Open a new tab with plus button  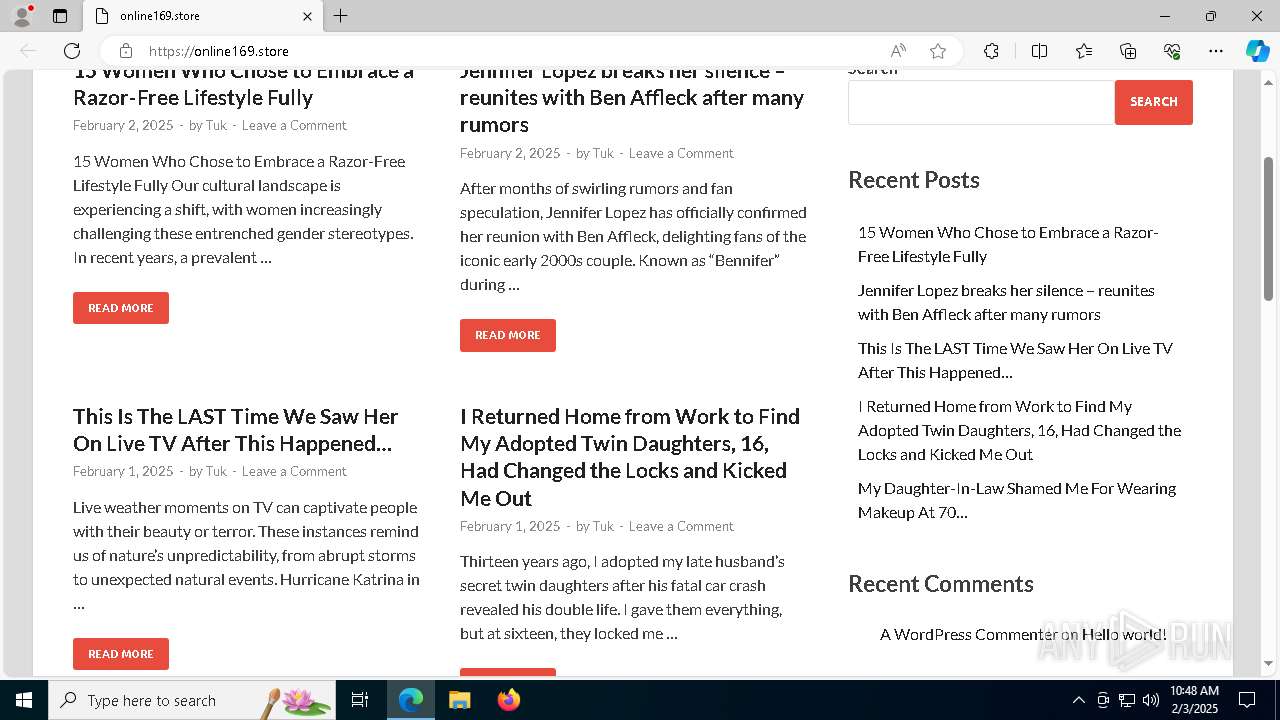pos(340,16)
